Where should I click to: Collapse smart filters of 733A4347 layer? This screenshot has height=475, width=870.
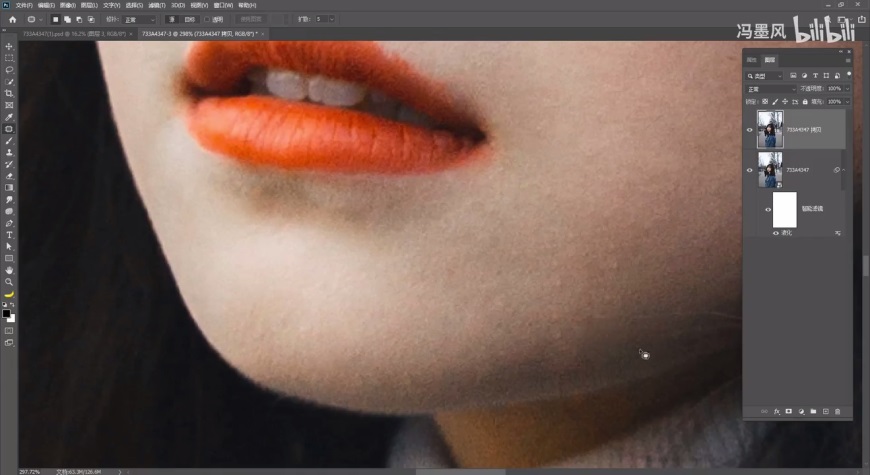[x=844, y=170]
